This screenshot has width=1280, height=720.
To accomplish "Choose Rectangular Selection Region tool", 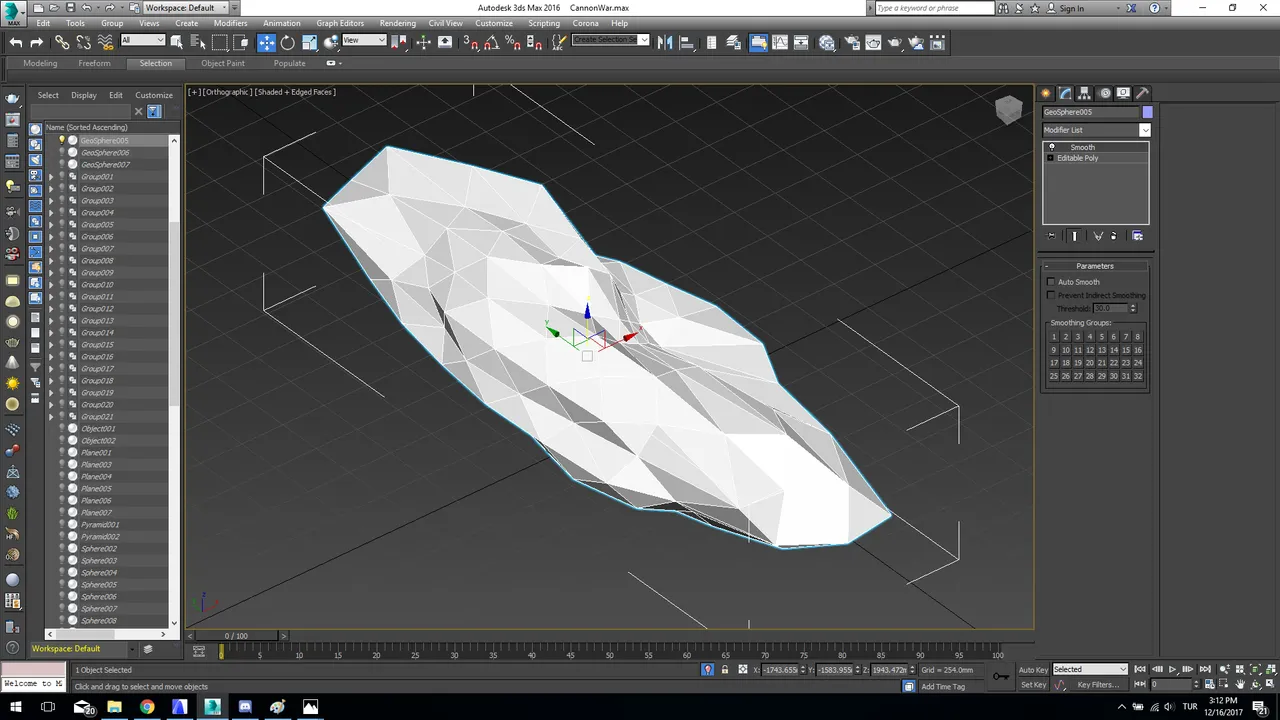I will 220,42.
